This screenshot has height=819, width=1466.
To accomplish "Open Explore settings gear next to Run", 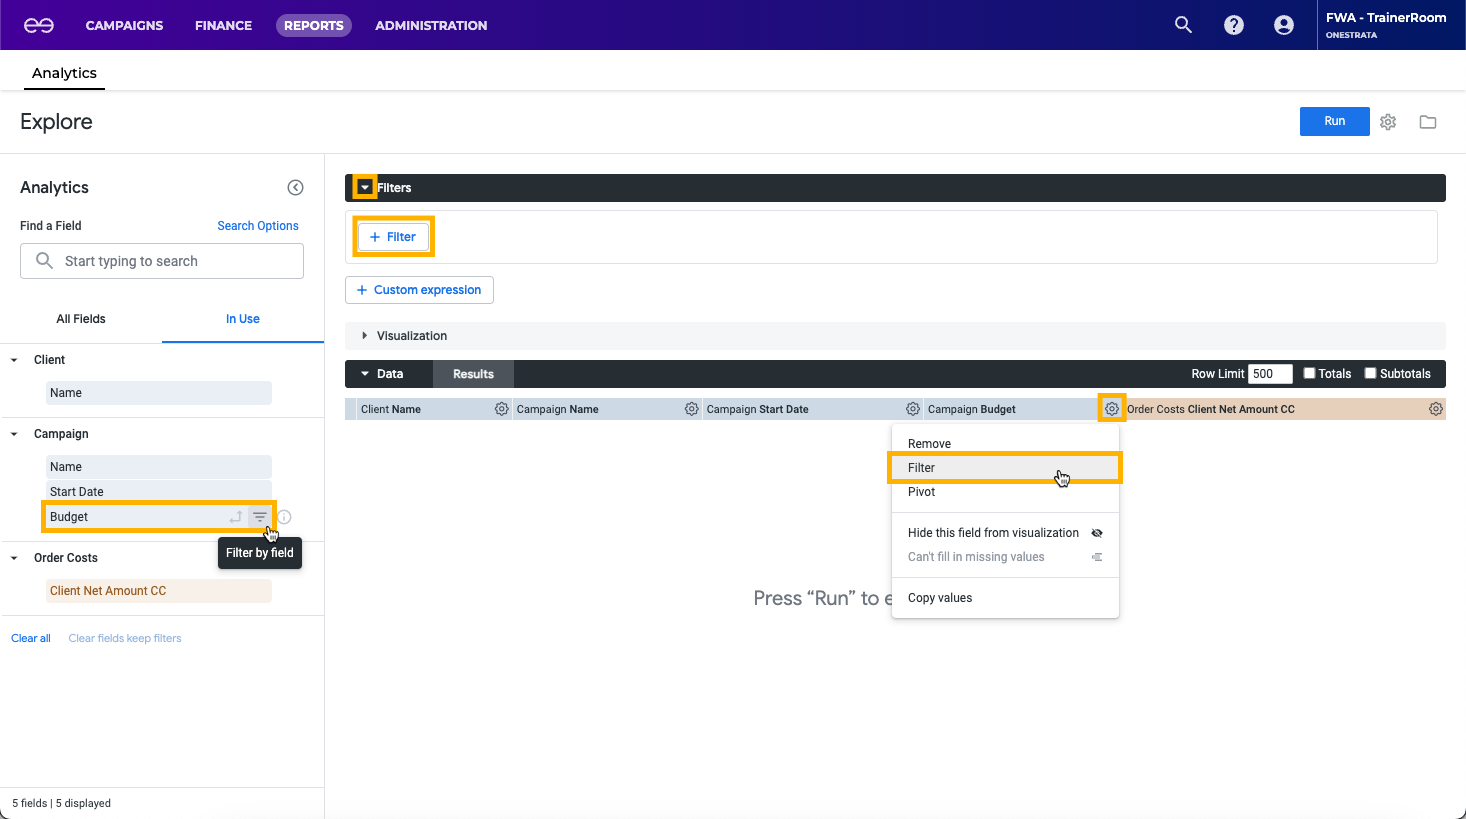I will click(x=1388, y=122).
